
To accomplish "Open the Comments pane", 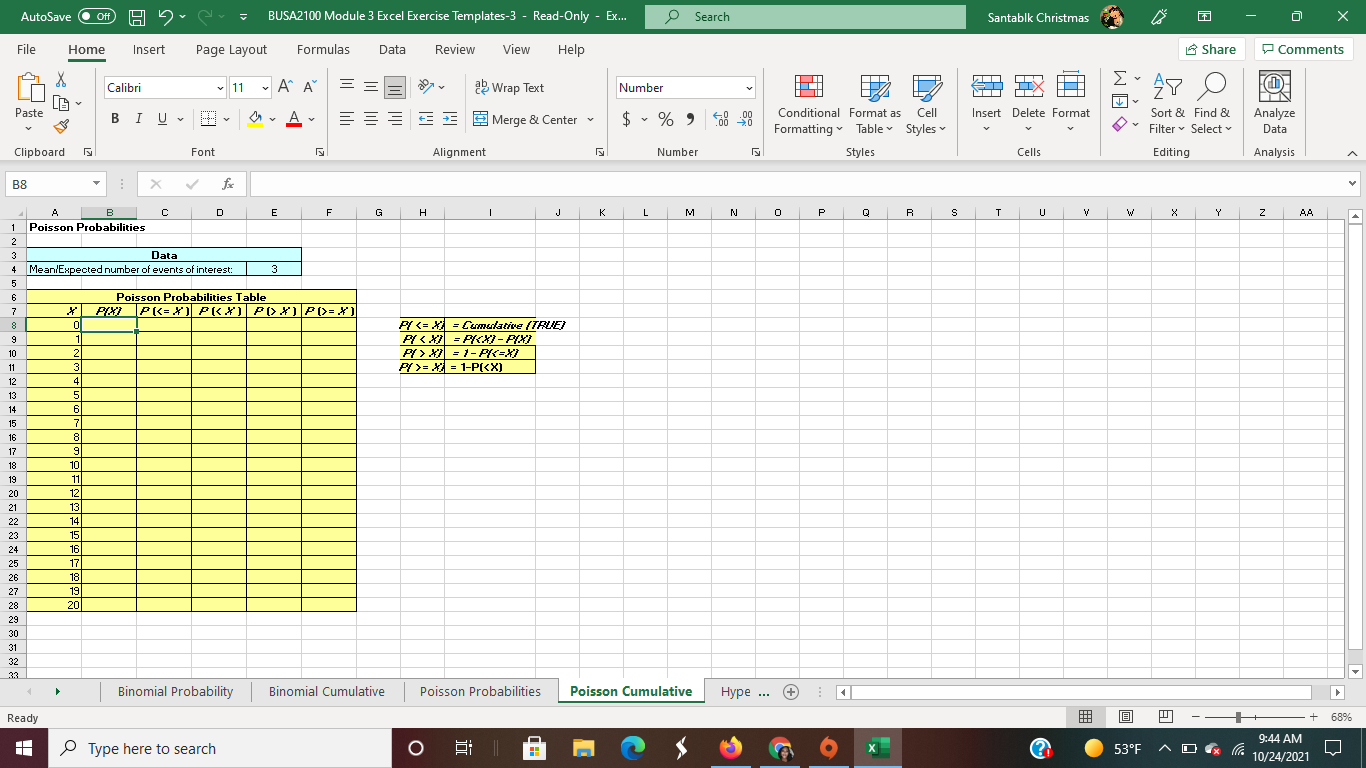I will (x=1303, y=49).
